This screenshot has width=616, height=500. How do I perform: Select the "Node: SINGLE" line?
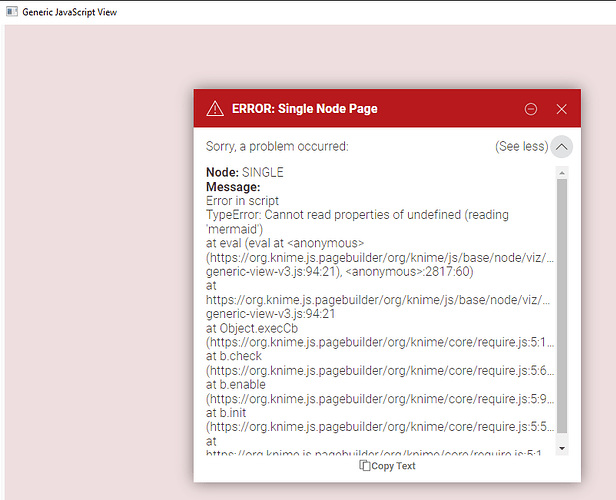[245, 172]
